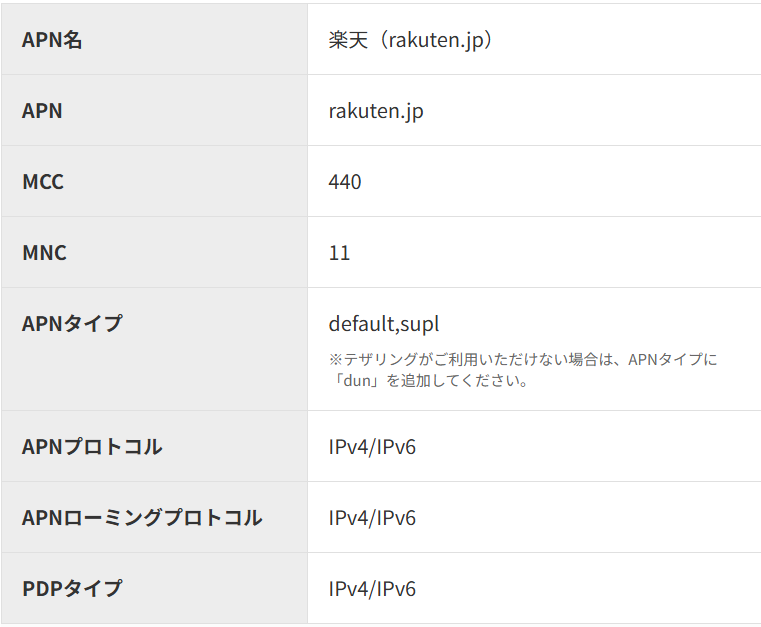Image resolution: width=761 pixels, height=627 pixels.
Task: Click the tethering note about dun
Action: [523, 370]
